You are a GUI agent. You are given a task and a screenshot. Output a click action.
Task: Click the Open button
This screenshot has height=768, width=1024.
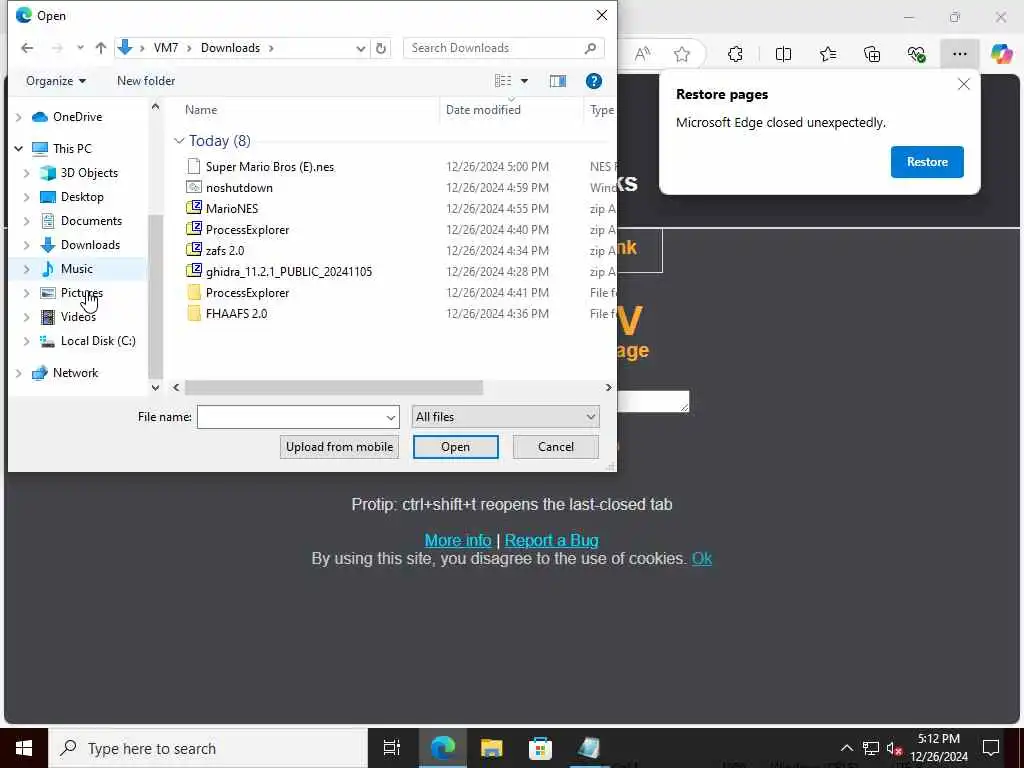[455, 447]
